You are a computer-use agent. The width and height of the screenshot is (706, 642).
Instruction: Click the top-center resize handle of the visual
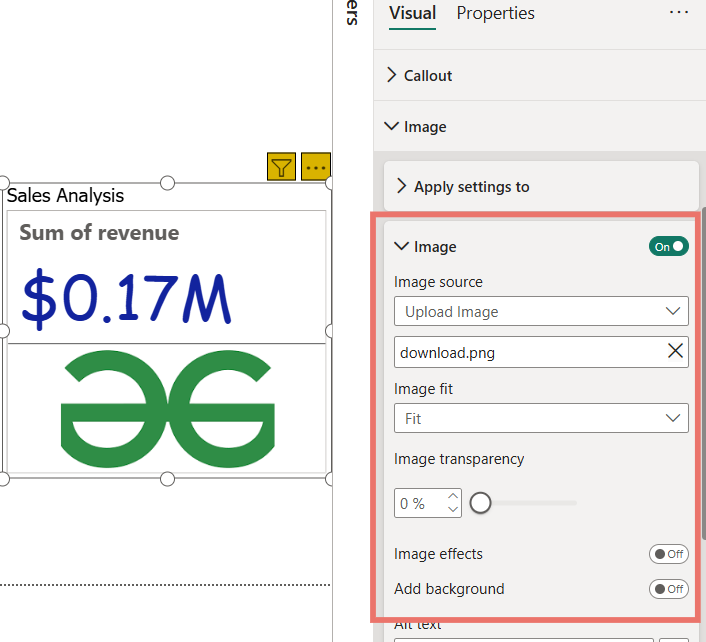click(x=167, y=183)
